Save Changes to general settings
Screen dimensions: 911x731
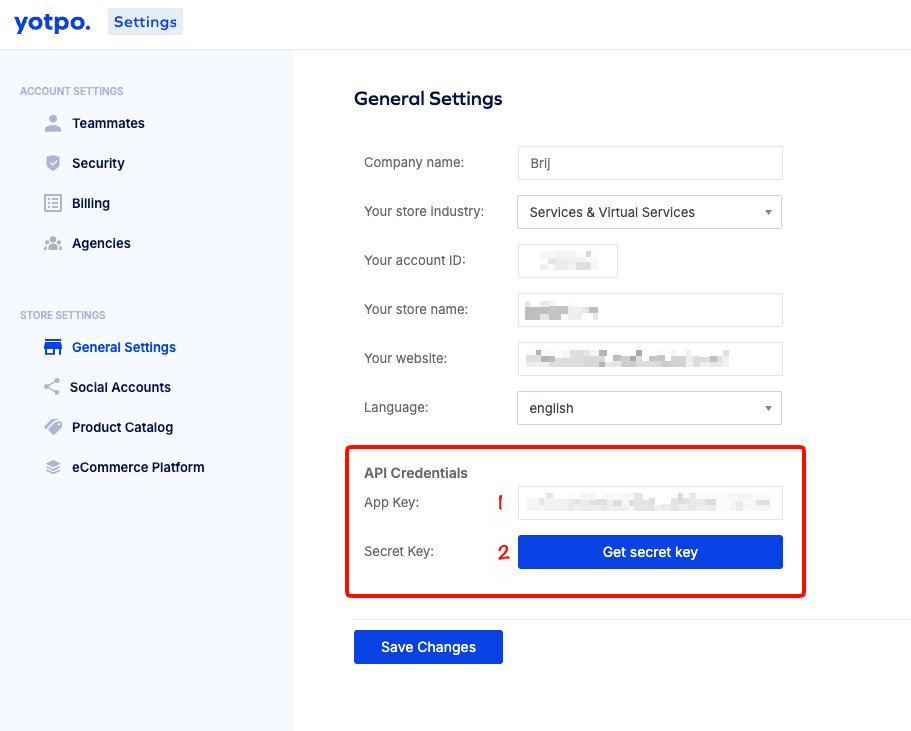coord(428,647)
